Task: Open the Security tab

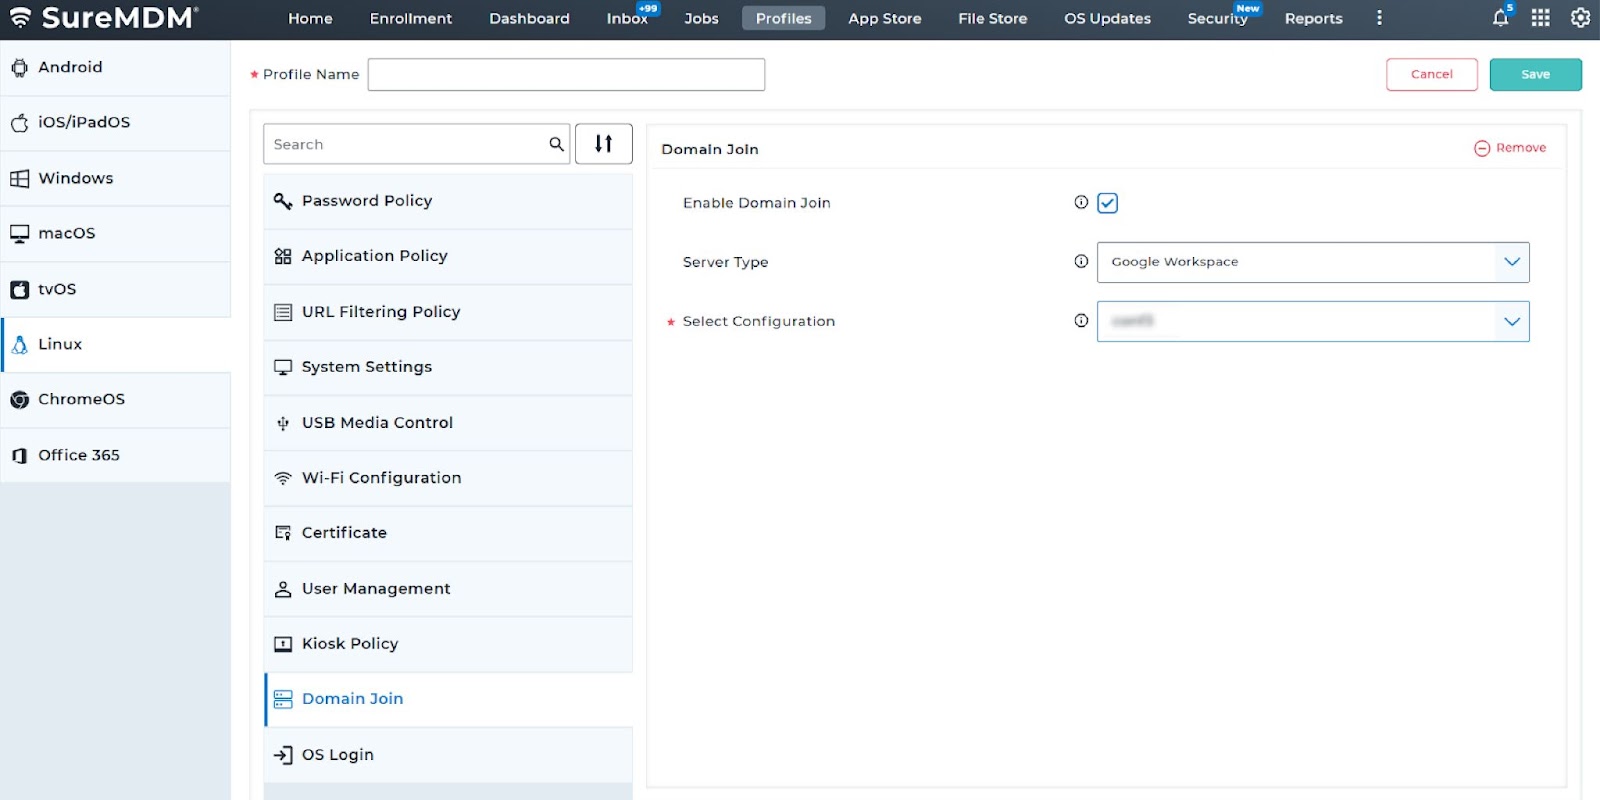Action: pyautogui.click(x=1218, y=18)
